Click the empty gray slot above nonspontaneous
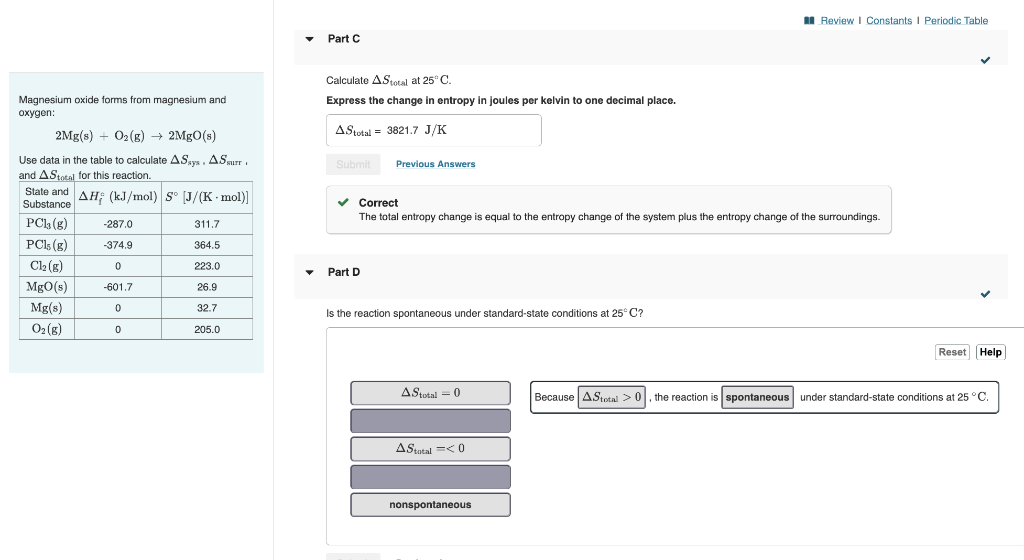 pos(430,477)
